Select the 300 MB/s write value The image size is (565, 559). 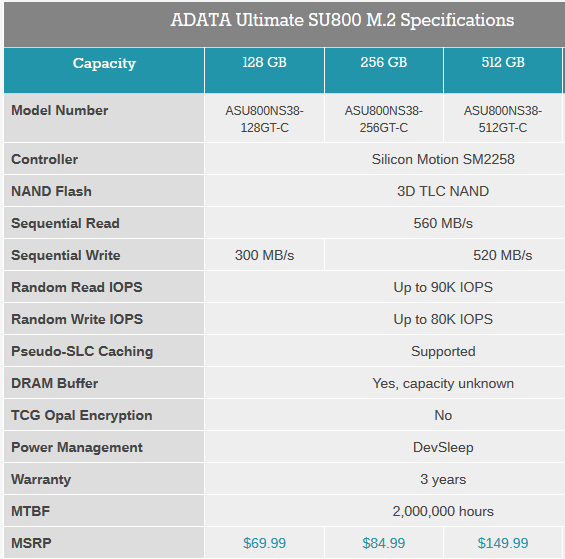pos(264,255)
